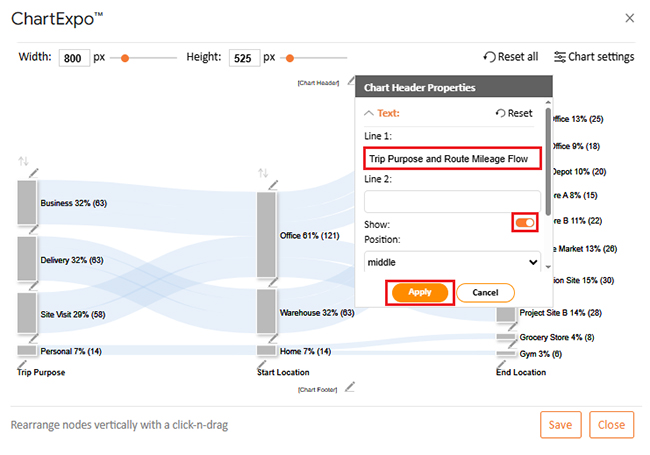Click the Width slider handle
650x455 pixels.
pyautogui.click(x=124, y=58)
